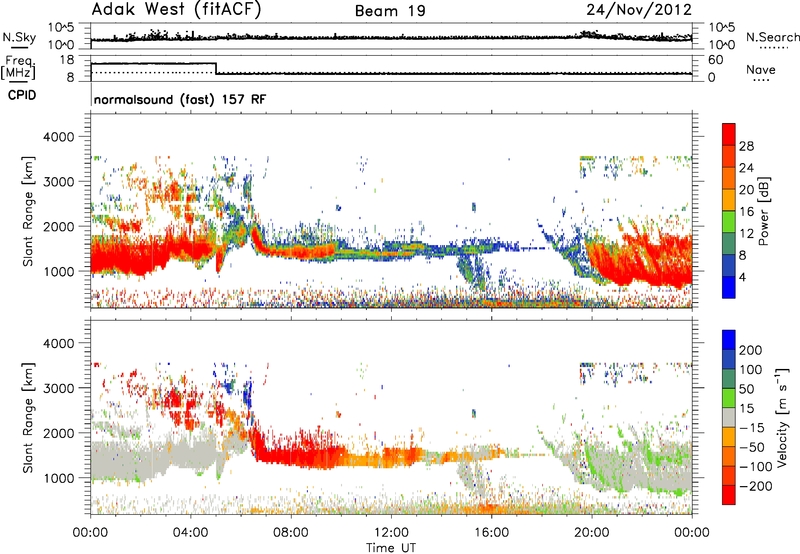Click velocity colorbar label '-50'

(752, 447)
